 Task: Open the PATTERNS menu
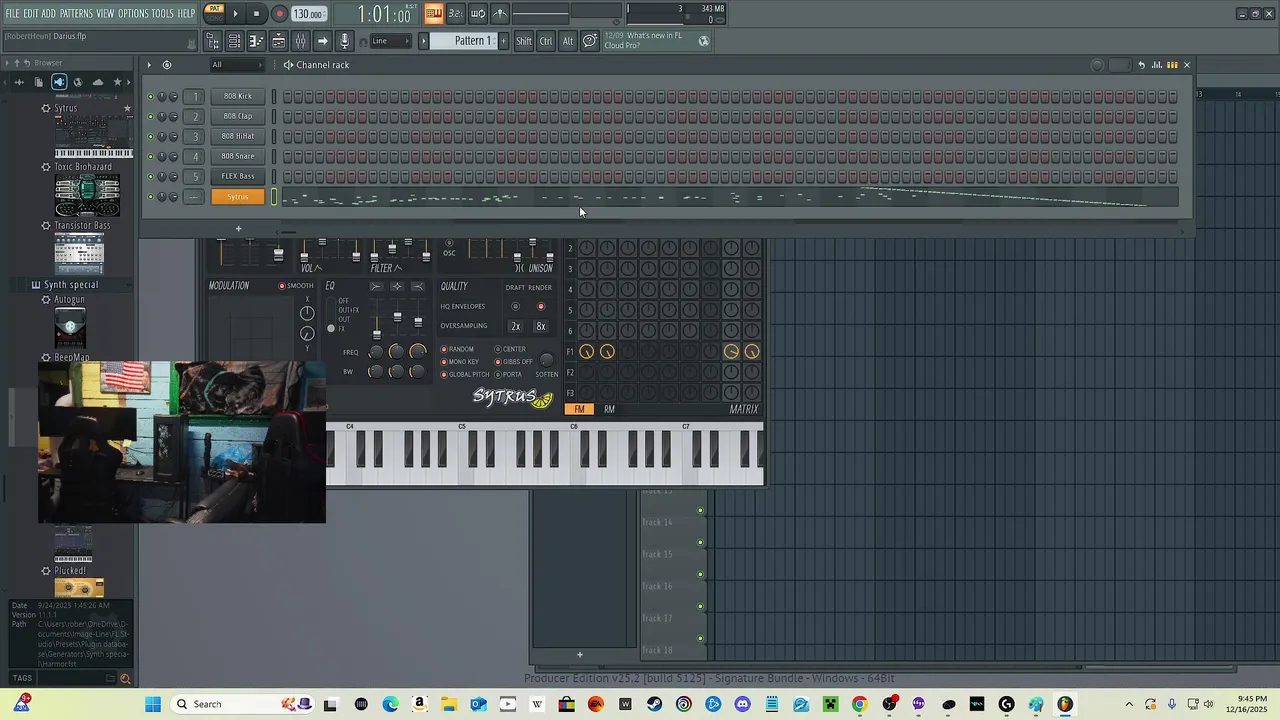76,13
